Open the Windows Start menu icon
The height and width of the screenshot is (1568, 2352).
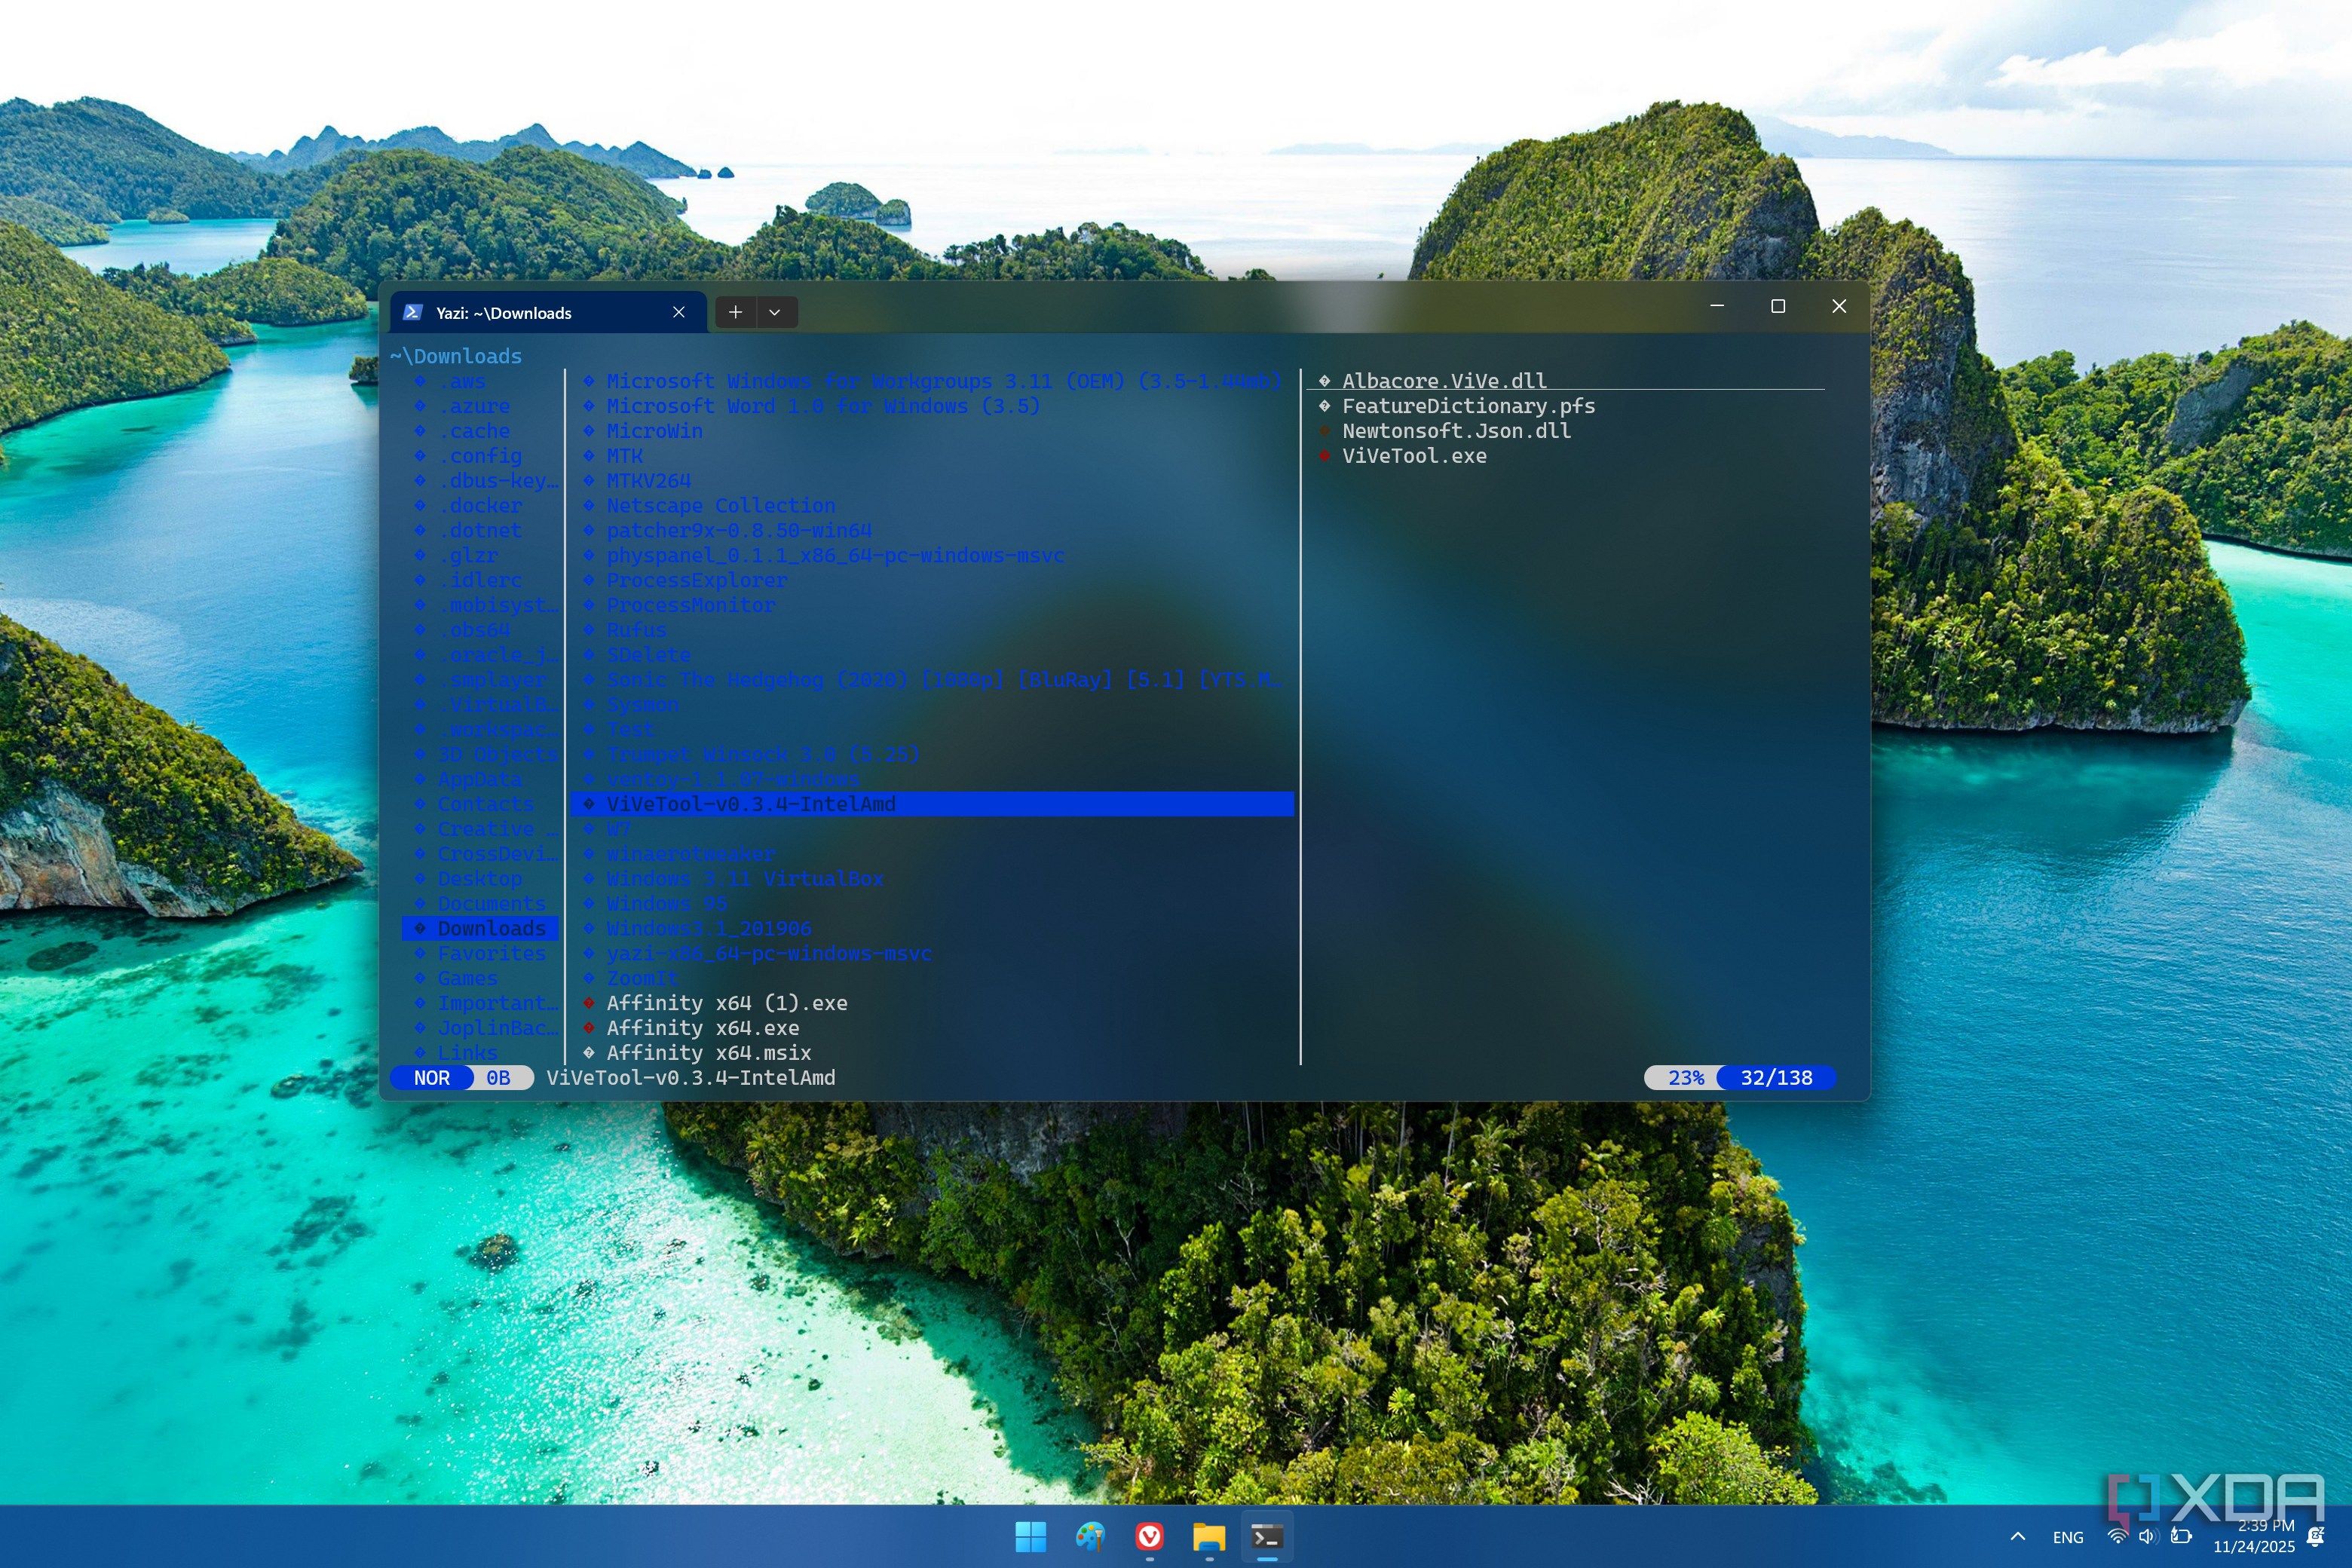[1030, 1537]
